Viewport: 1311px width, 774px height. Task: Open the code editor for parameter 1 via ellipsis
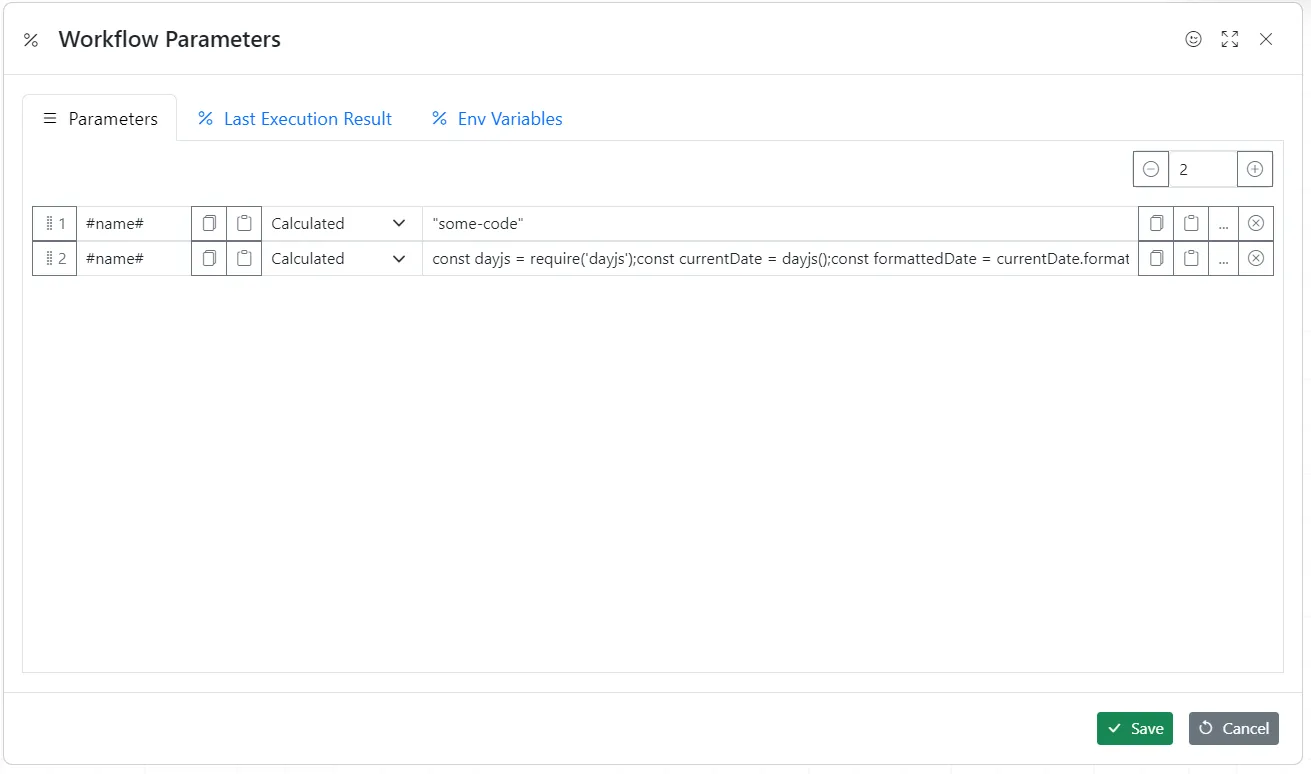1223,223
